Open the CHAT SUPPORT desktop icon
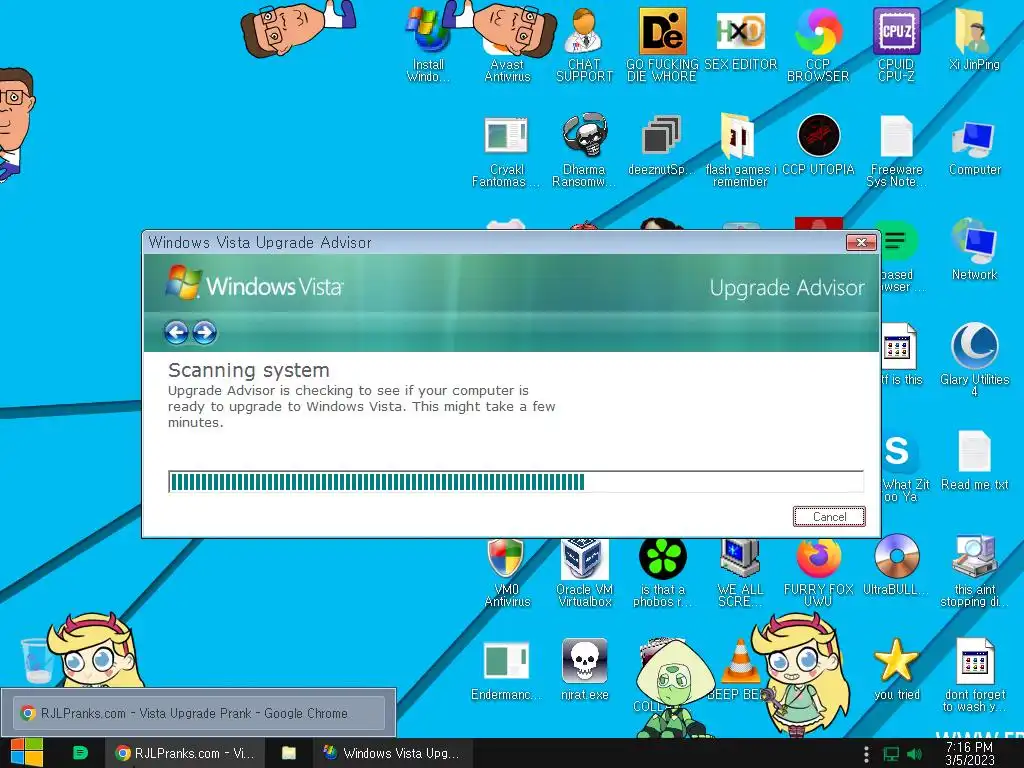Image resolution: width=1024 pixels, height=768 pixels. coord(584,44)
